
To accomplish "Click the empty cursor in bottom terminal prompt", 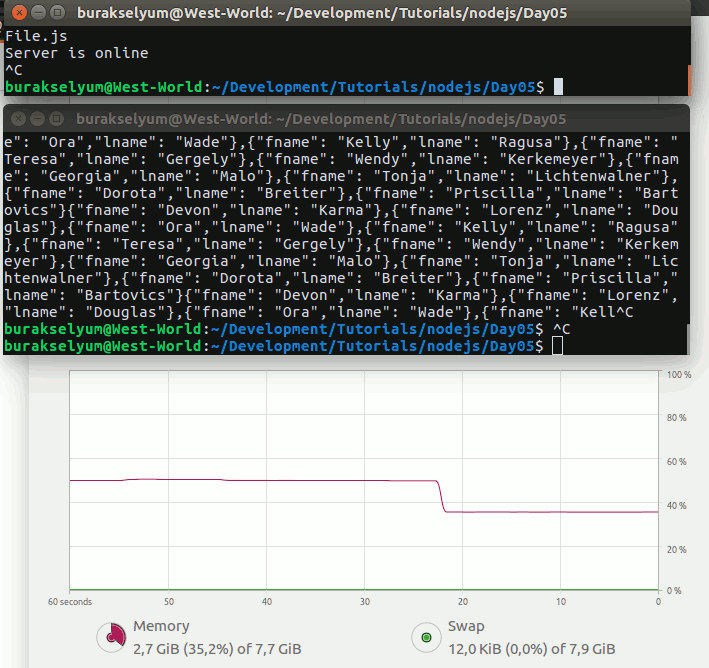I will (558, 345).
